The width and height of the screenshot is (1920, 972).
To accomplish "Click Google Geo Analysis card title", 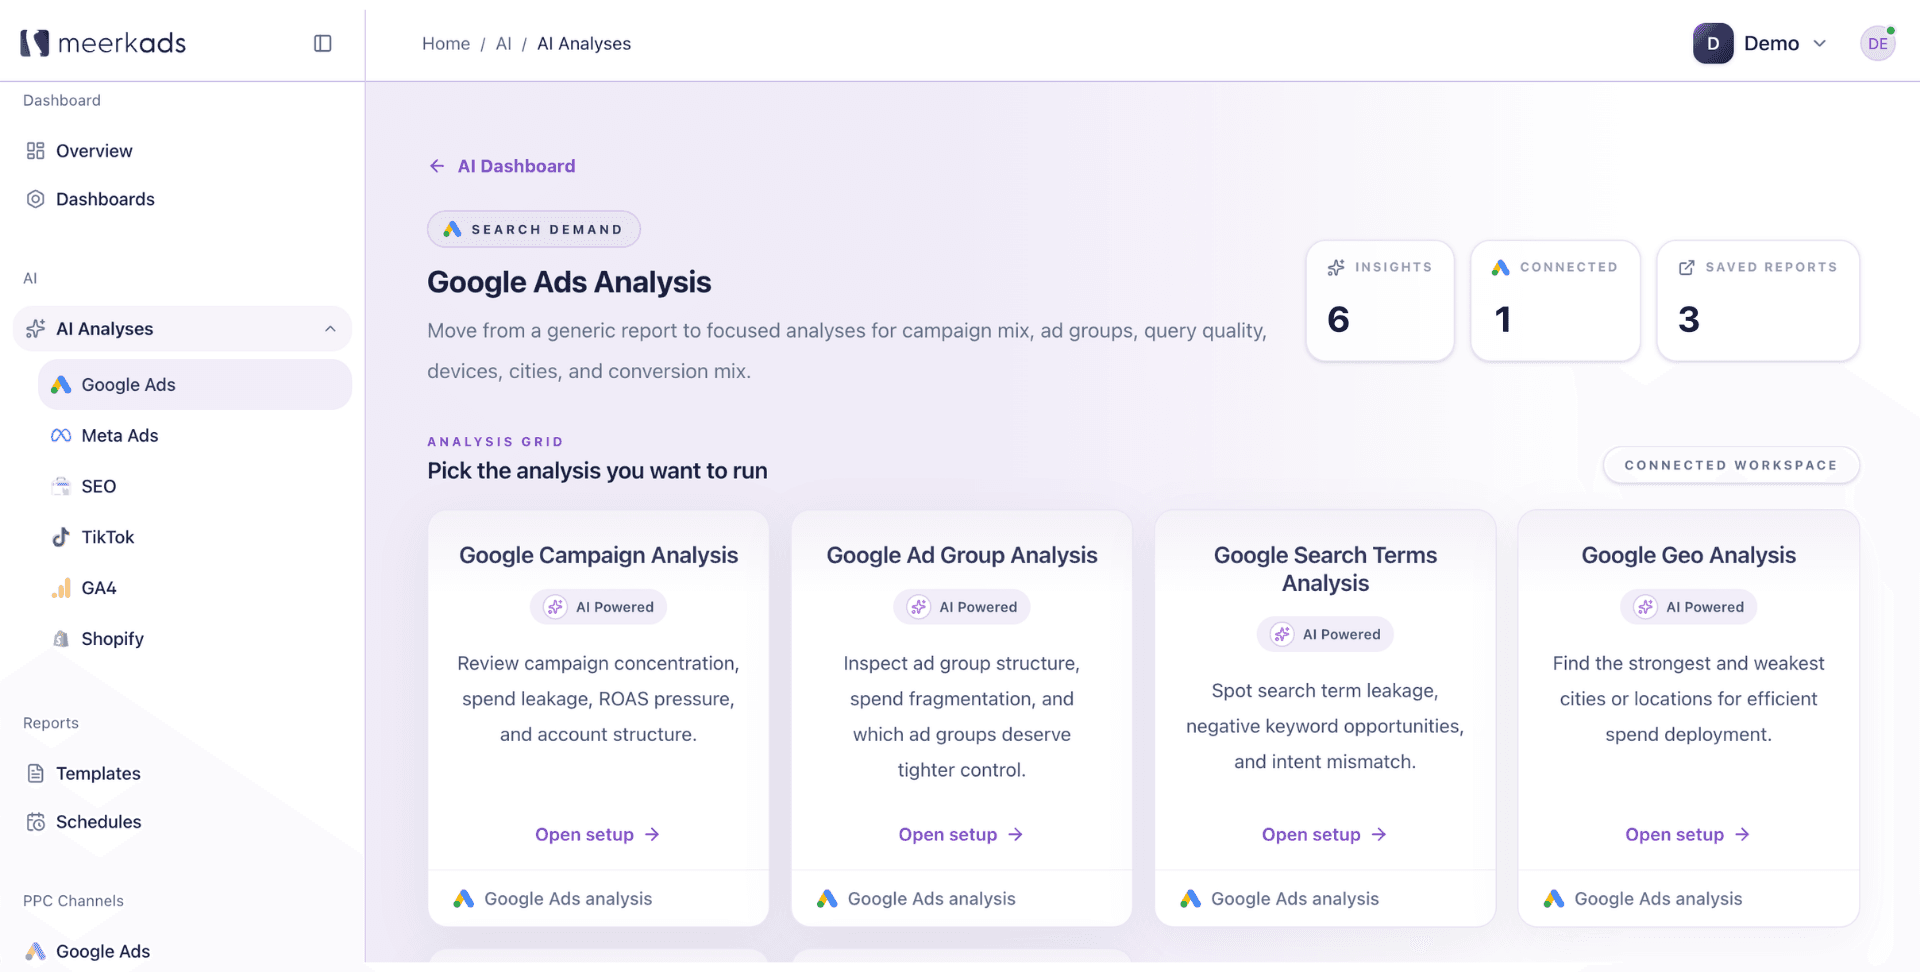I will click(x=1688, y=555).
